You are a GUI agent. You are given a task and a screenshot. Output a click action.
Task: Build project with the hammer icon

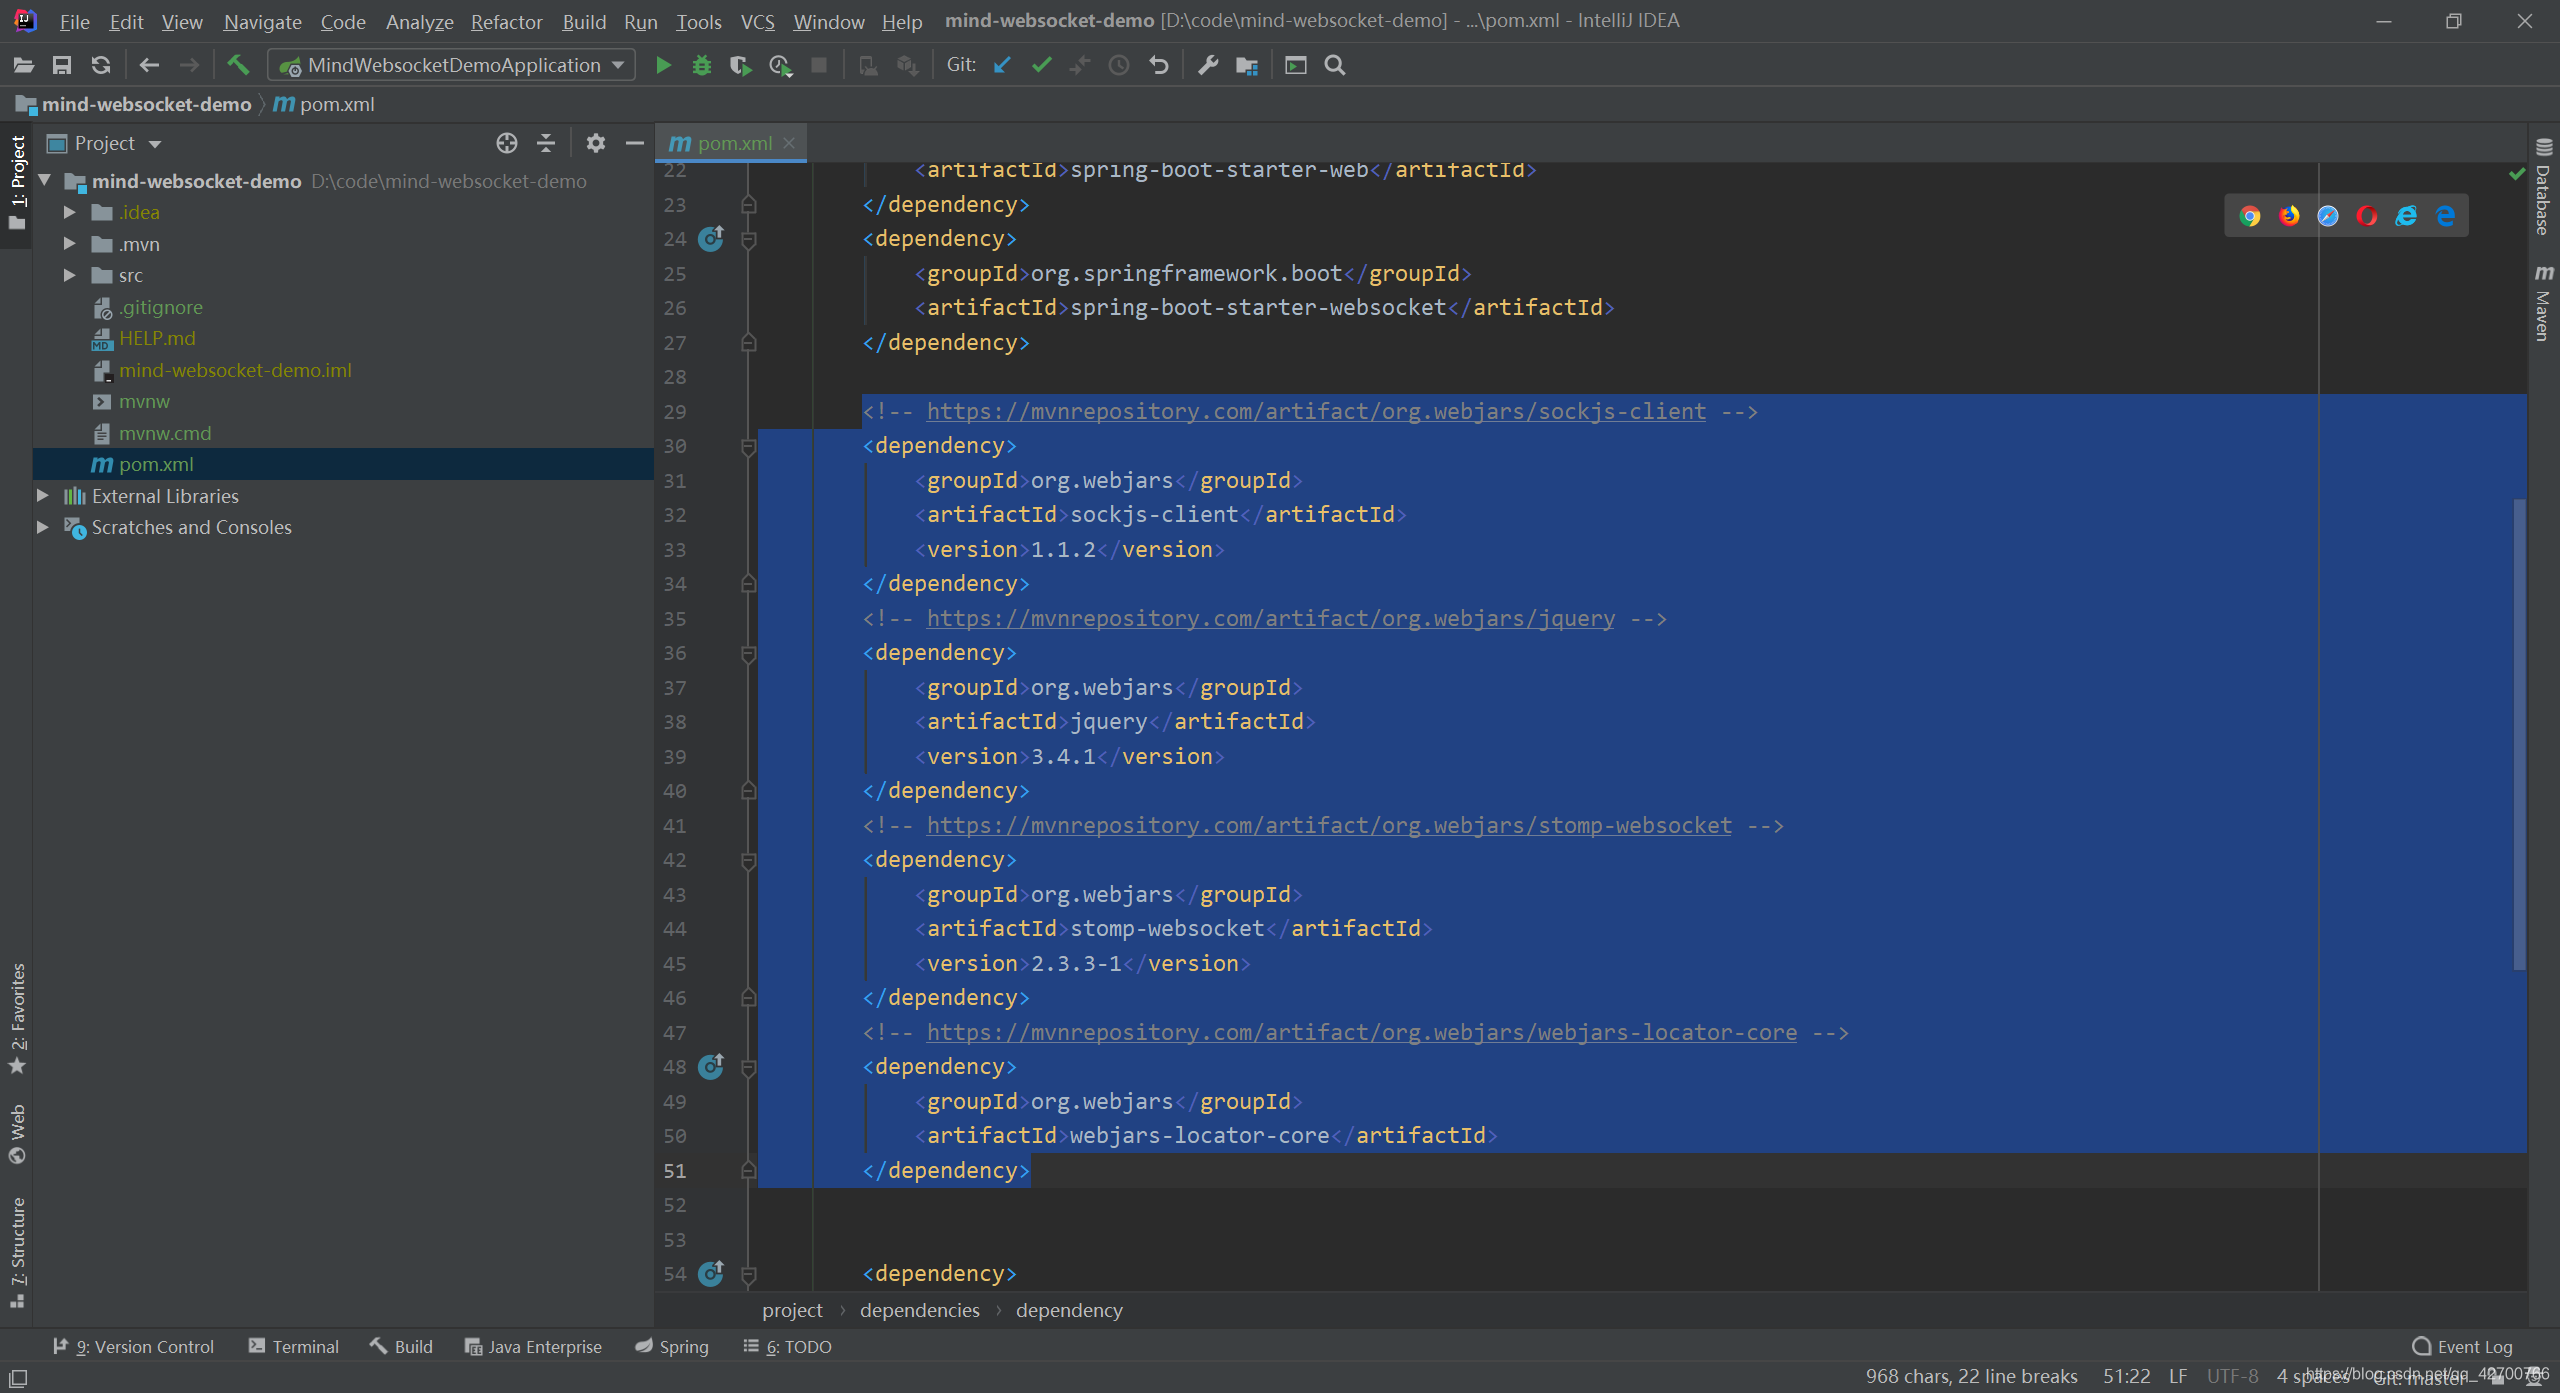click(237, 65)
